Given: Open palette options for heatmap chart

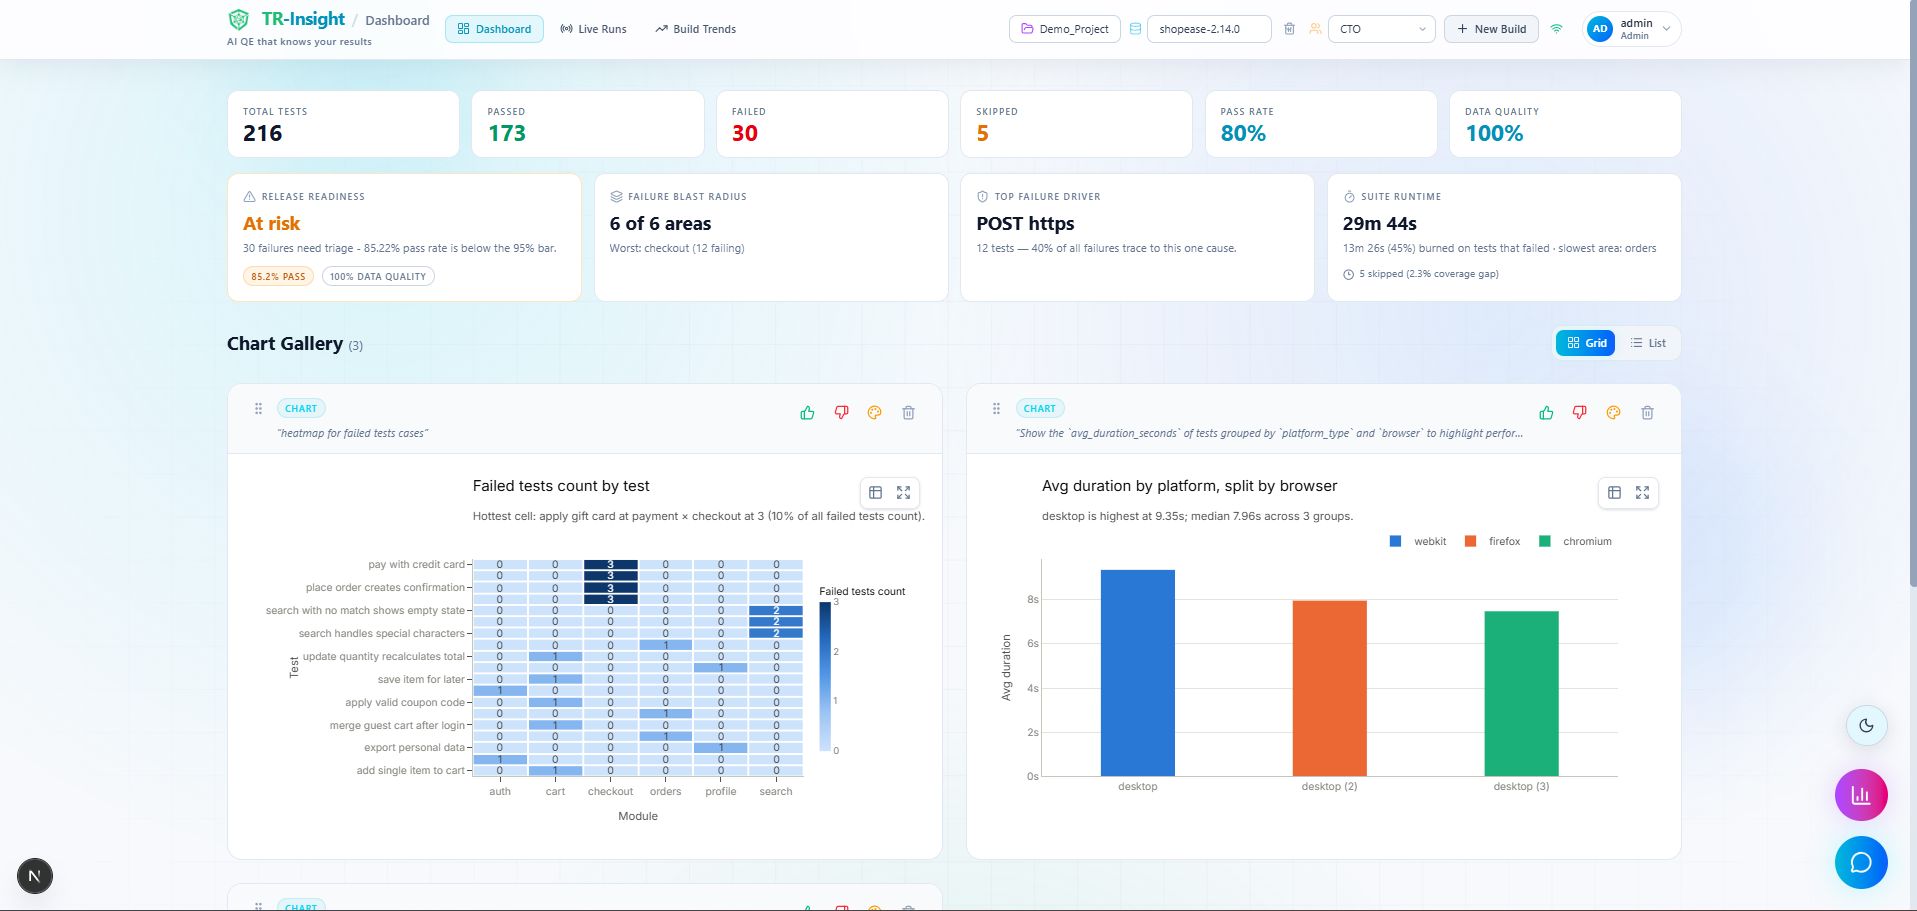Looking at the screenshot, I should click(874, 413).
